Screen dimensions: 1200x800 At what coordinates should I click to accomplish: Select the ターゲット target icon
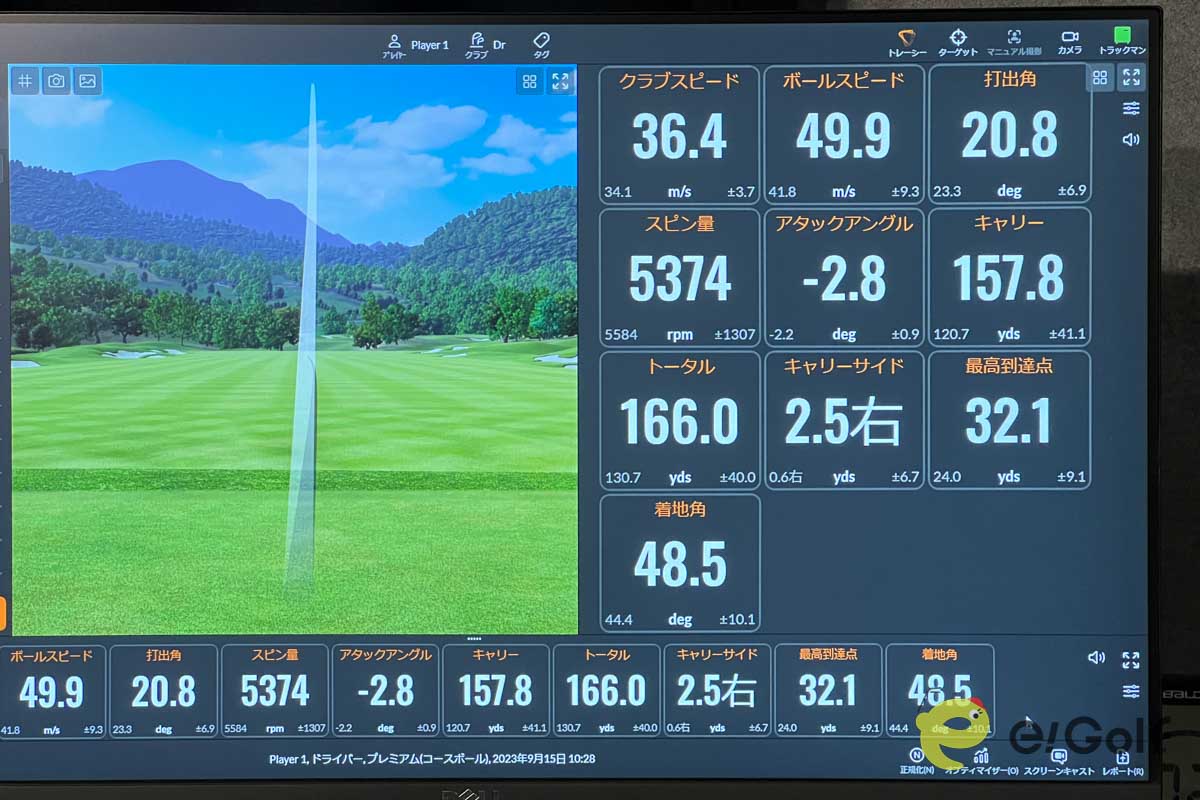pos(957,42)
